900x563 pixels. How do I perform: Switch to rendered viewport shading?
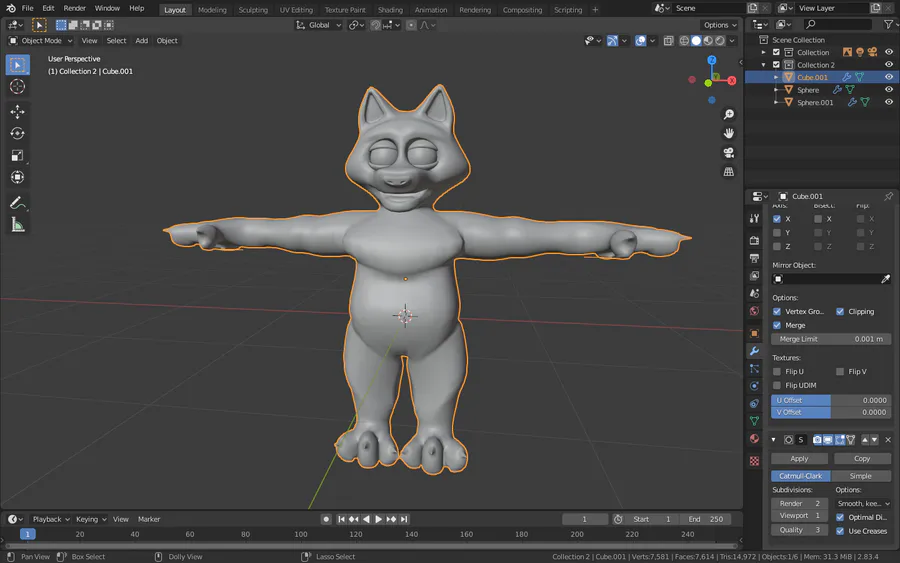click(720, 41)
